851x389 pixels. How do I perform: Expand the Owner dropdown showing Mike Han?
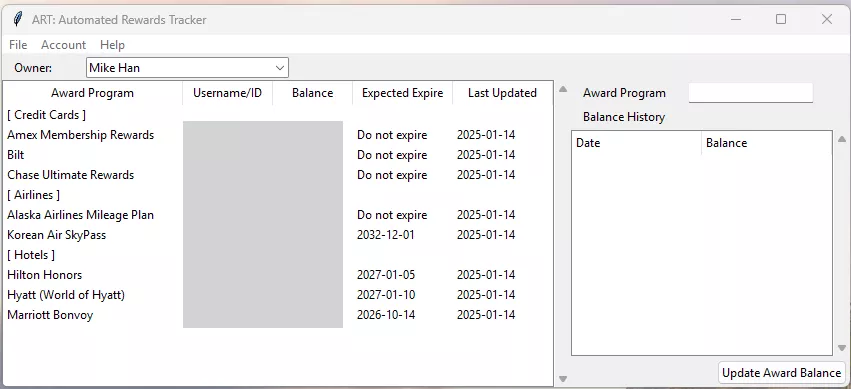(187, 68)
